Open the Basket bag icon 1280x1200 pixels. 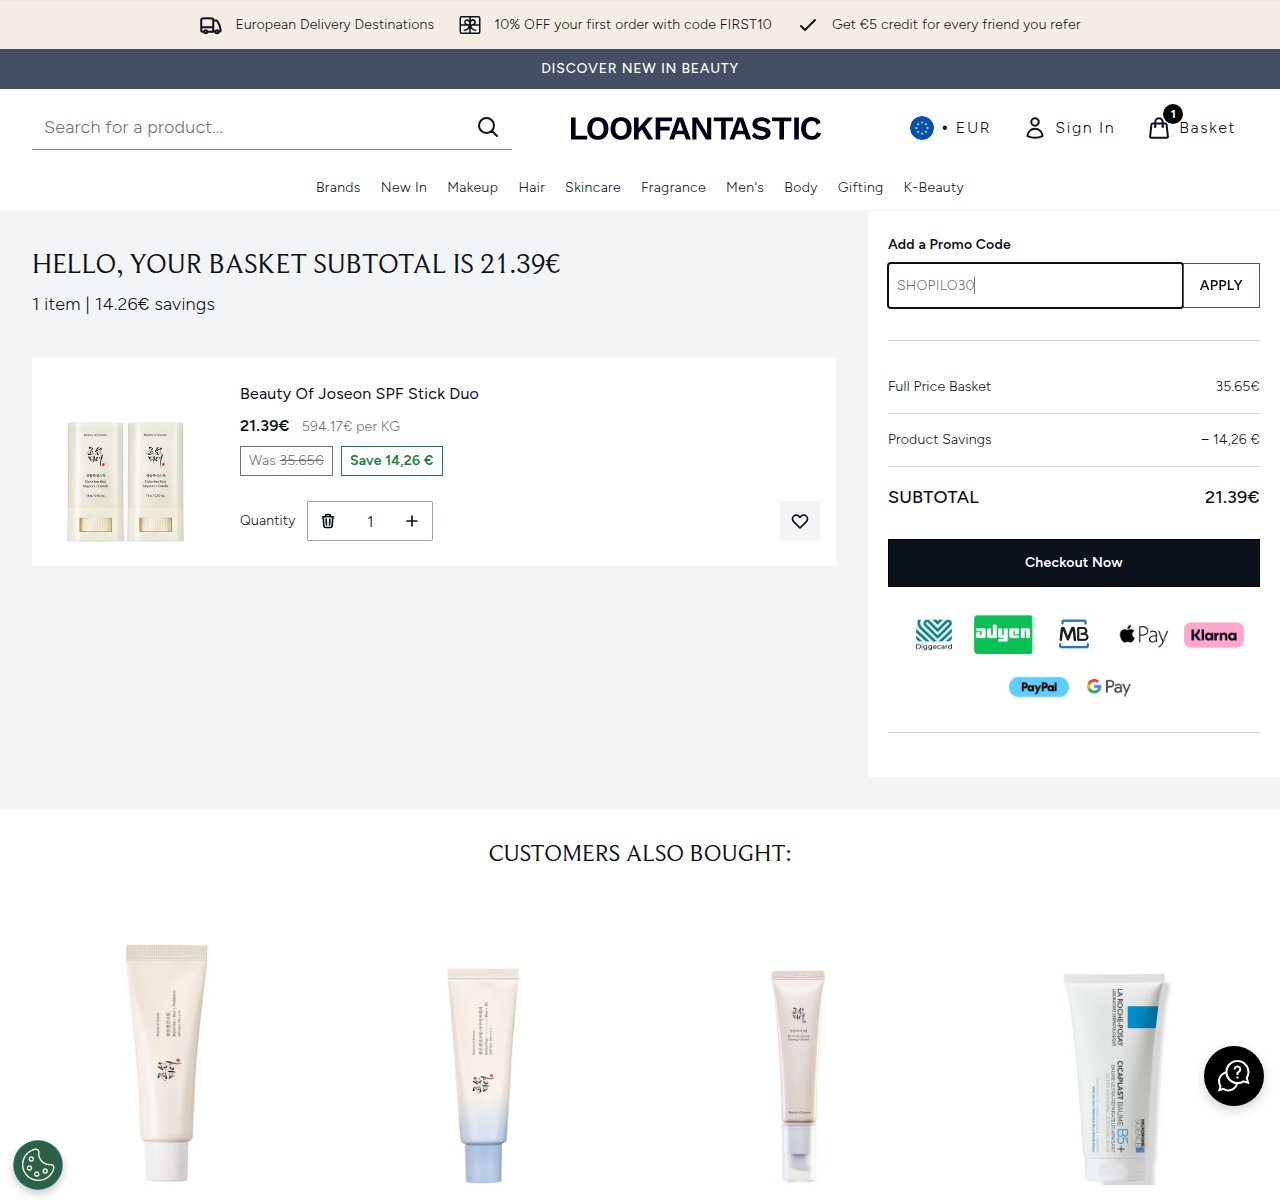(1159, 128)
